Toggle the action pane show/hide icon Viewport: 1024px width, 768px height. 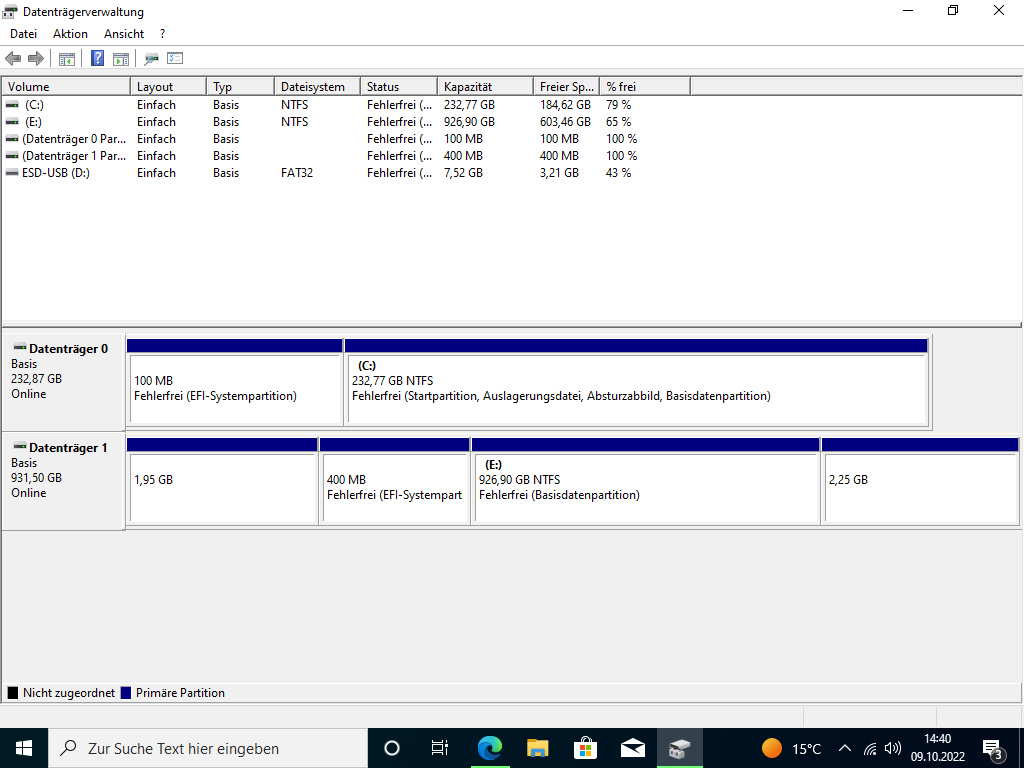click(121, 59)
